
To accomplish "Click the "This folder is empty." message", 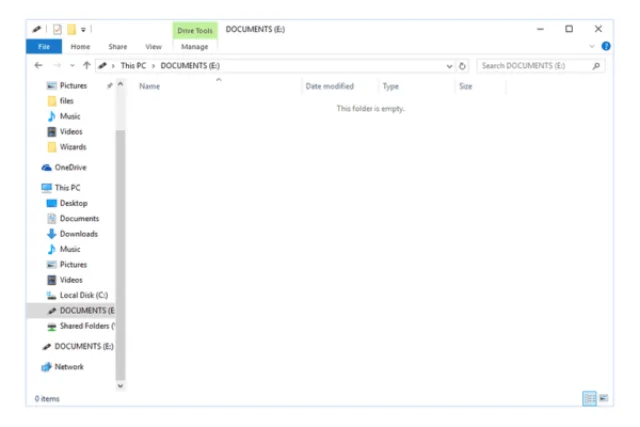I will click(371, 108).
